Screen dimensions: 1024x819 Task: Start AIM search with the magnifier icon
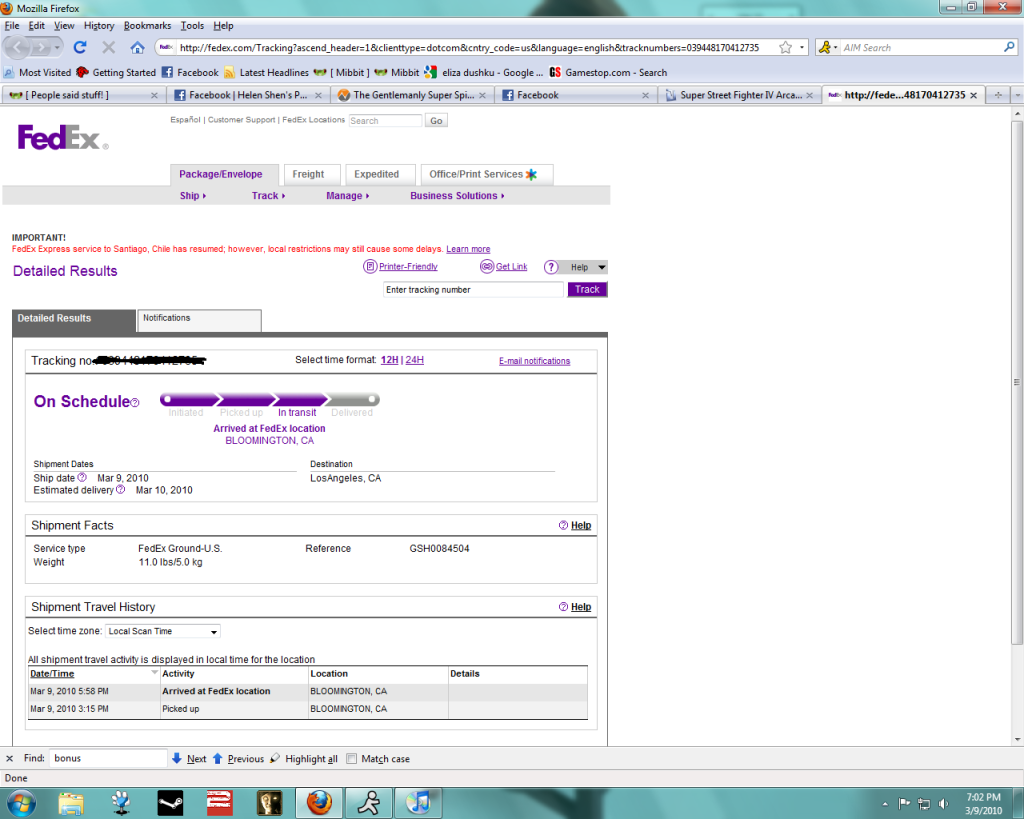point(1009,47)
